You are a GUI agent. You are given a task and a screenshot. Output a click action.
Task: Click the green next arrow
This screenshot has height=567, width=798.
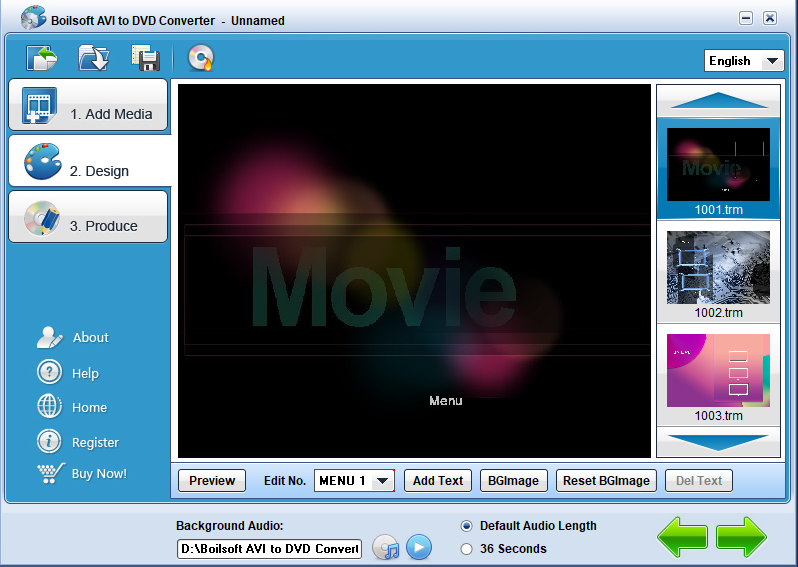(741, 537)
